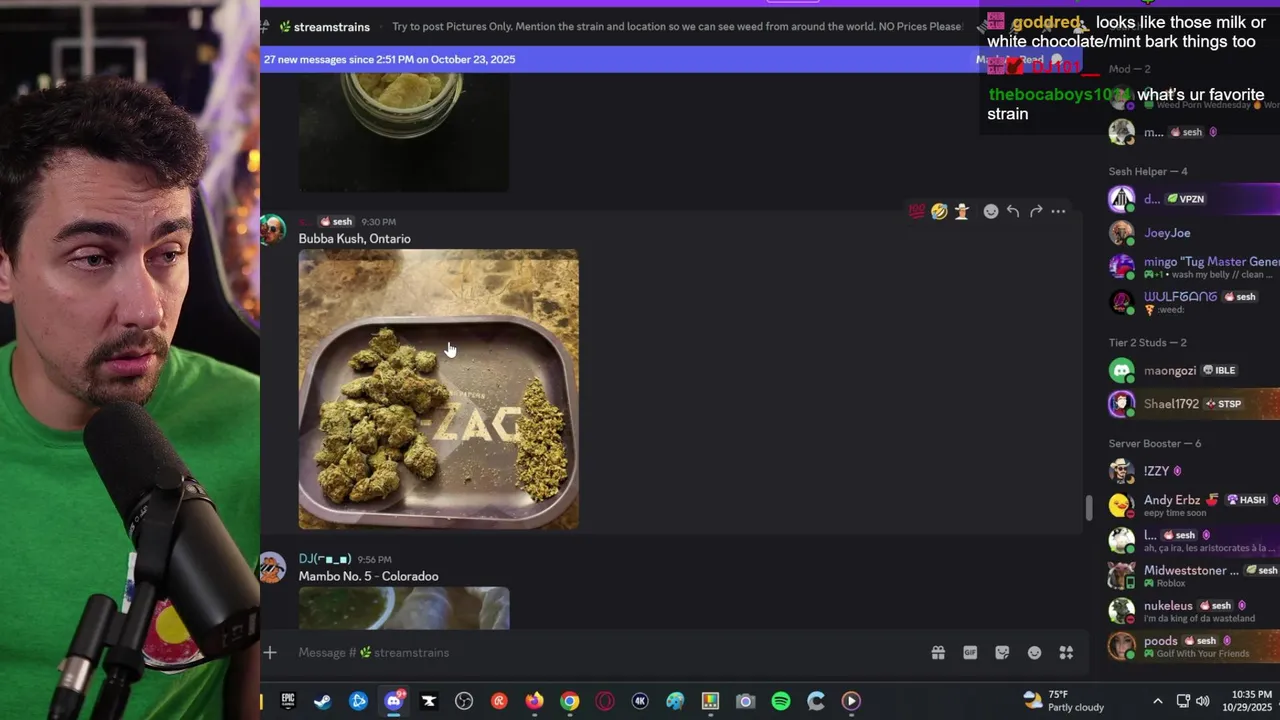Open the volume control in system tray
Viewport: 1280px width, 720px height.
[1202, 701]
